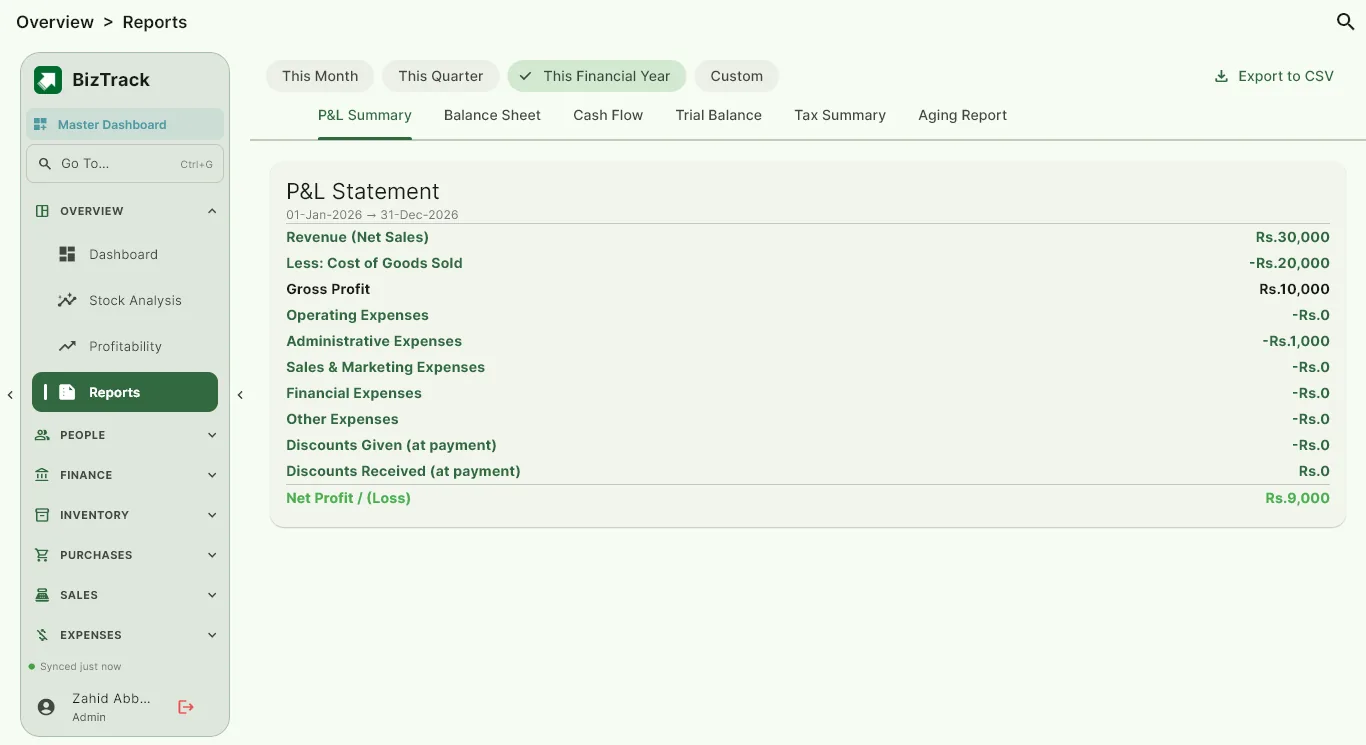Click the Profitability trend arrow icon
The height and width of the screenshot is (745, 1366).
point(67,346)
